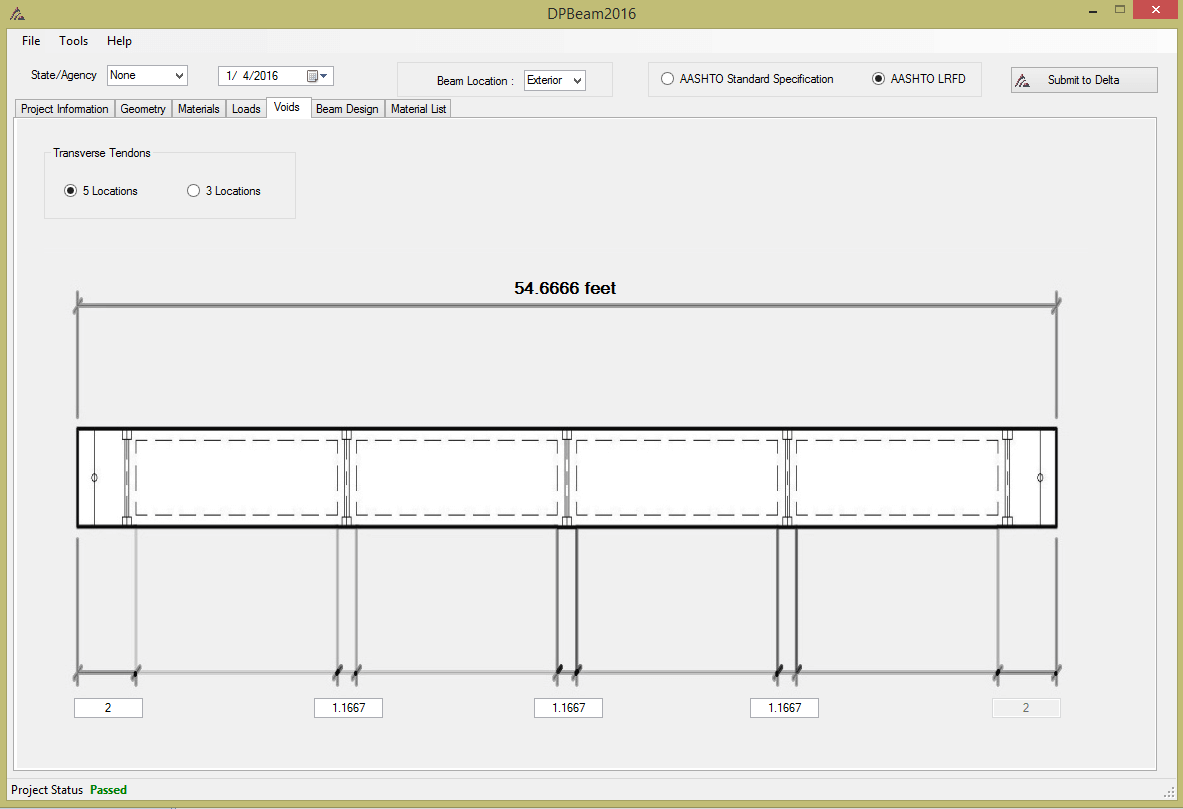Select the AASHTO LRFD radio button

[x=879, y=79]
